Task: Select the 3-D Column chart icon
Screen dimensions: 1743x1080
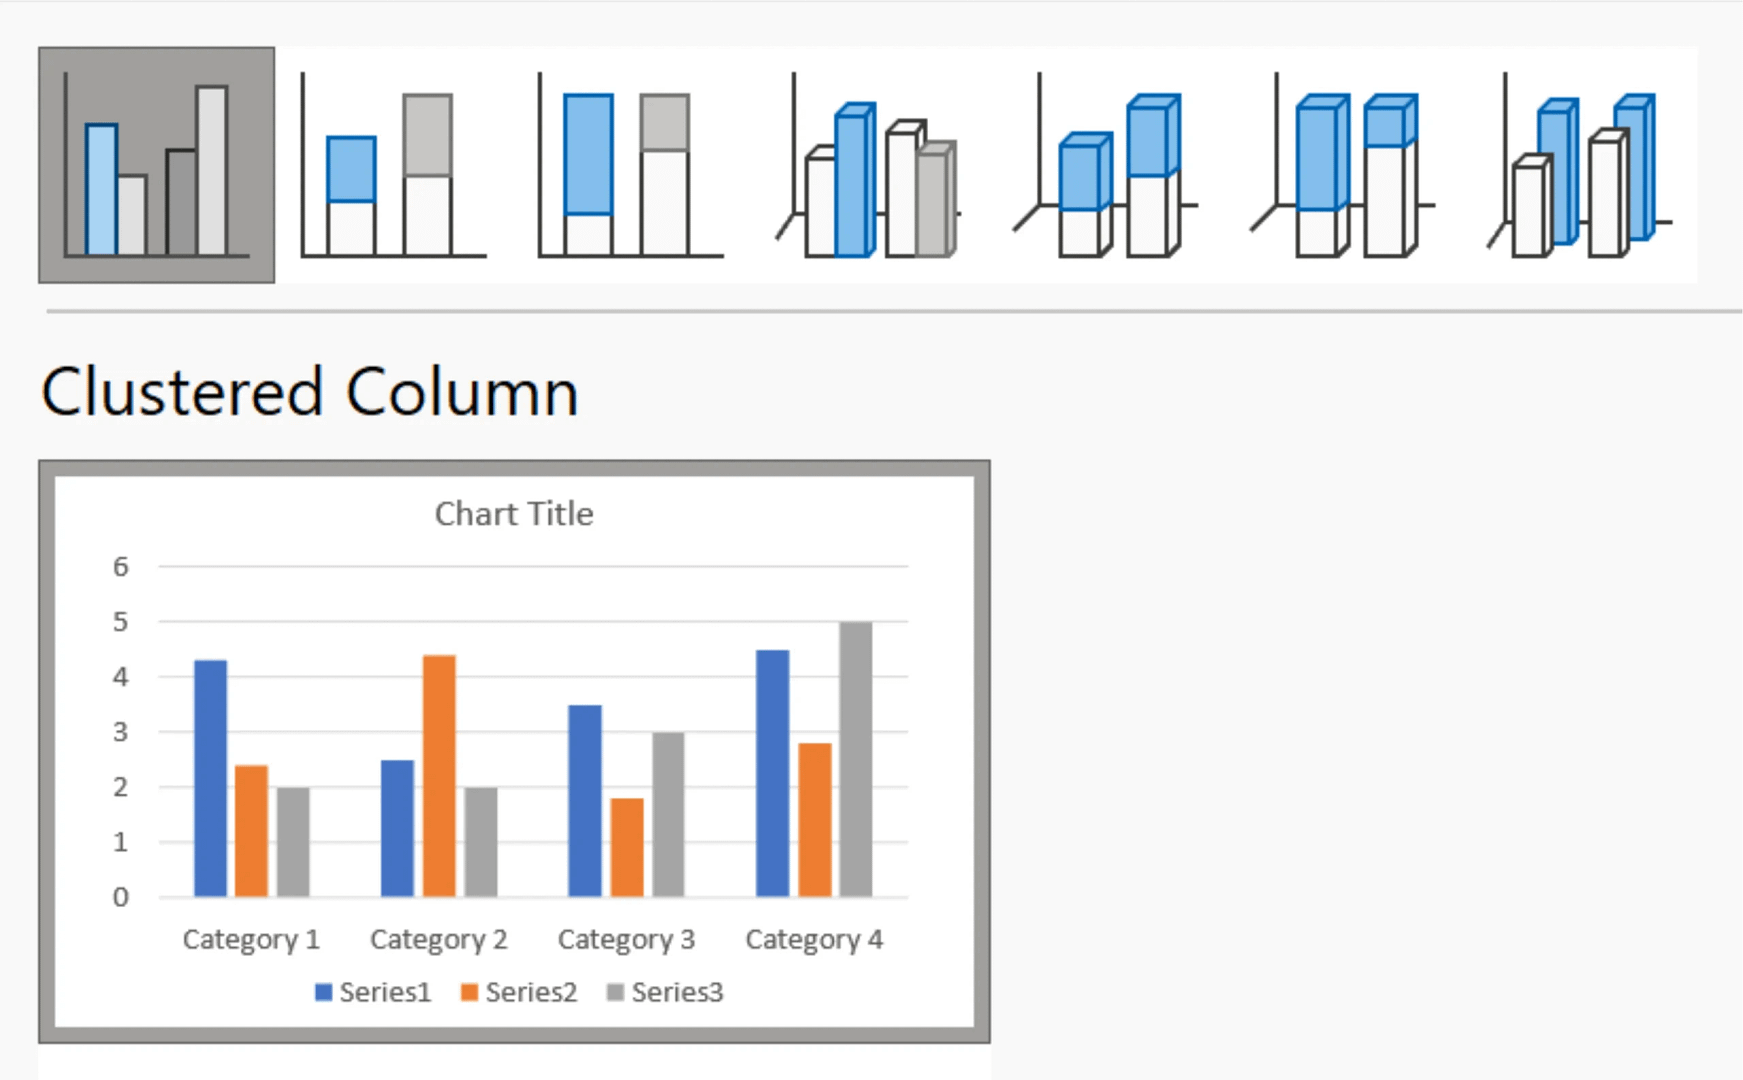Action: tap(1579, 165)
